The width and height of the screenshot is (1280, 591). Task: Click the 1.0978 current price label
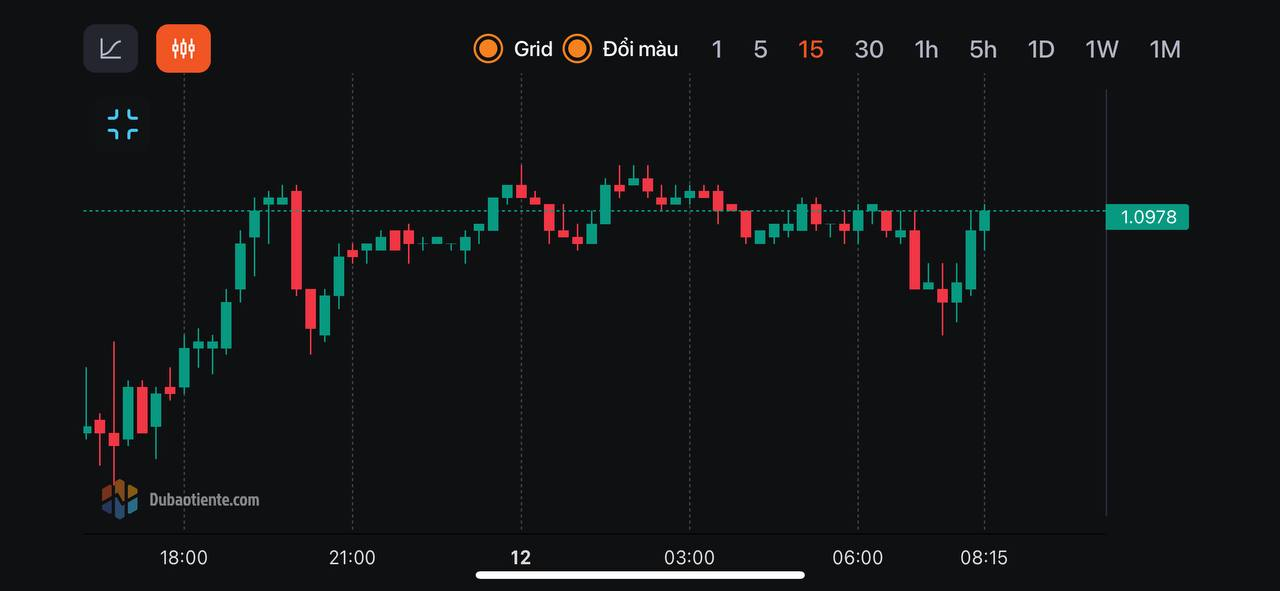point(1147,216)
